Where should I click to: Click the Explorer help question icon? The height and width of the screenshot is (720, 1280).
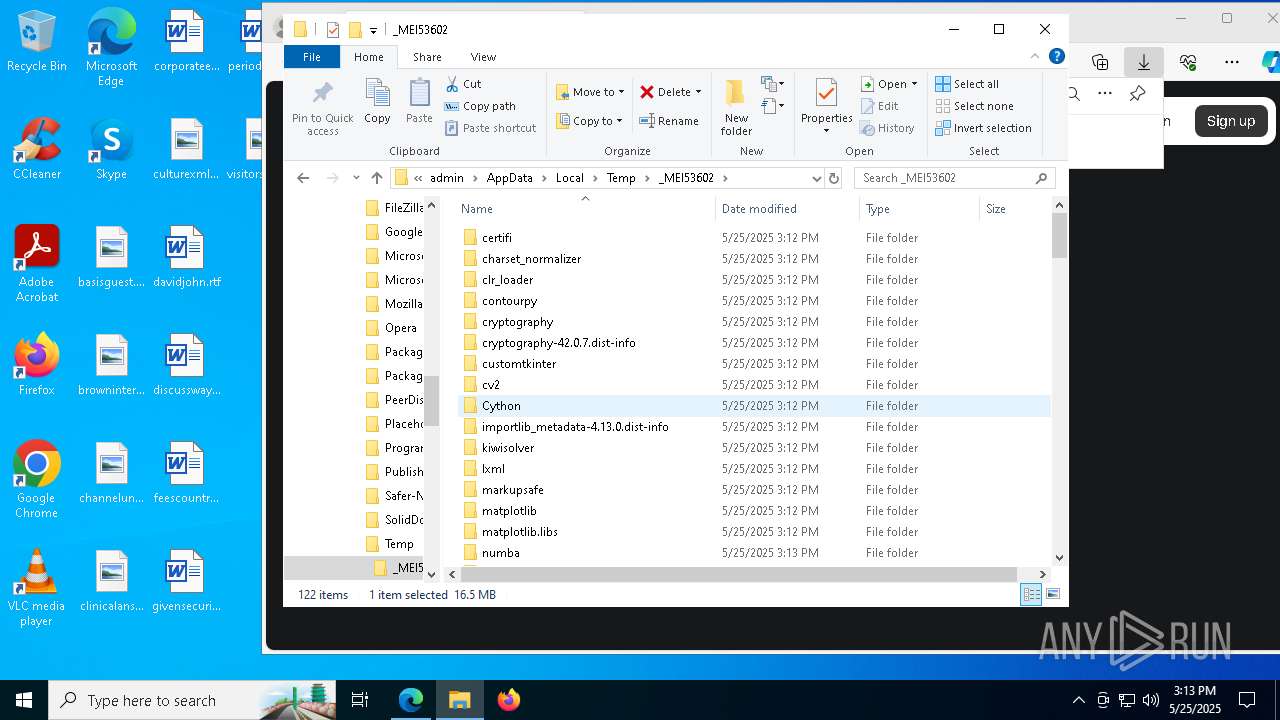pos(1057,57)
